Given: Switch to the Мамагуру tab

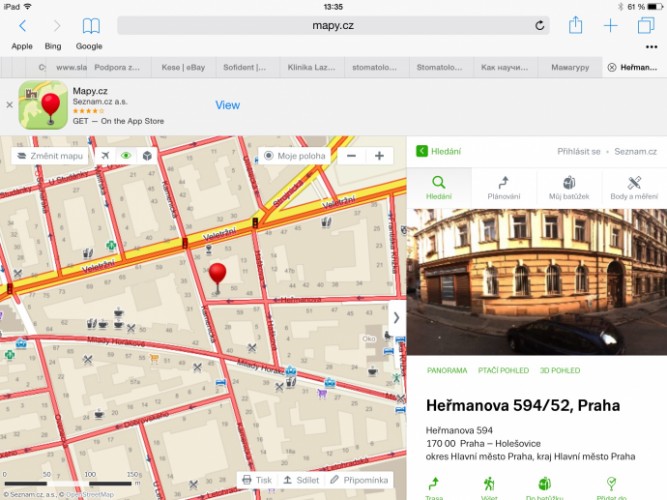Looking at the screenshot, I should pyautogui.click(x=570, y=67).
